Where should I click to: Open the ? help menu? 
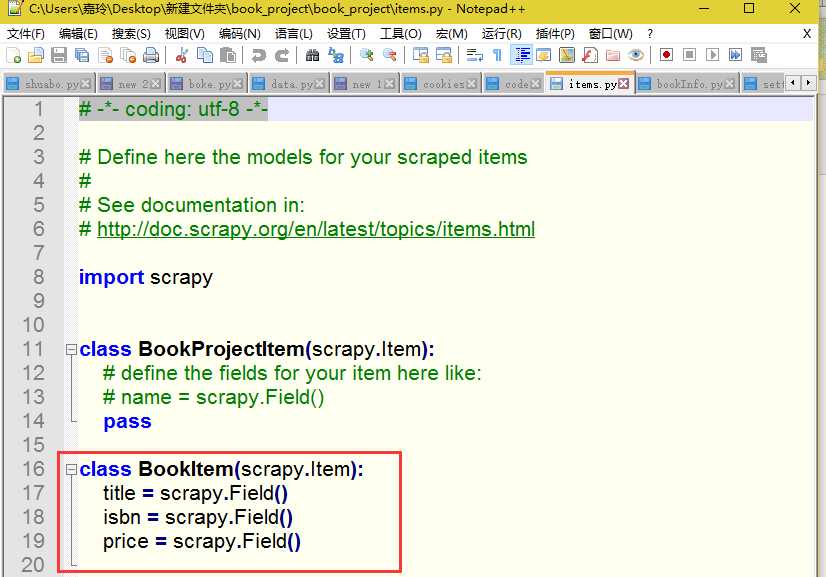point(650,34)
